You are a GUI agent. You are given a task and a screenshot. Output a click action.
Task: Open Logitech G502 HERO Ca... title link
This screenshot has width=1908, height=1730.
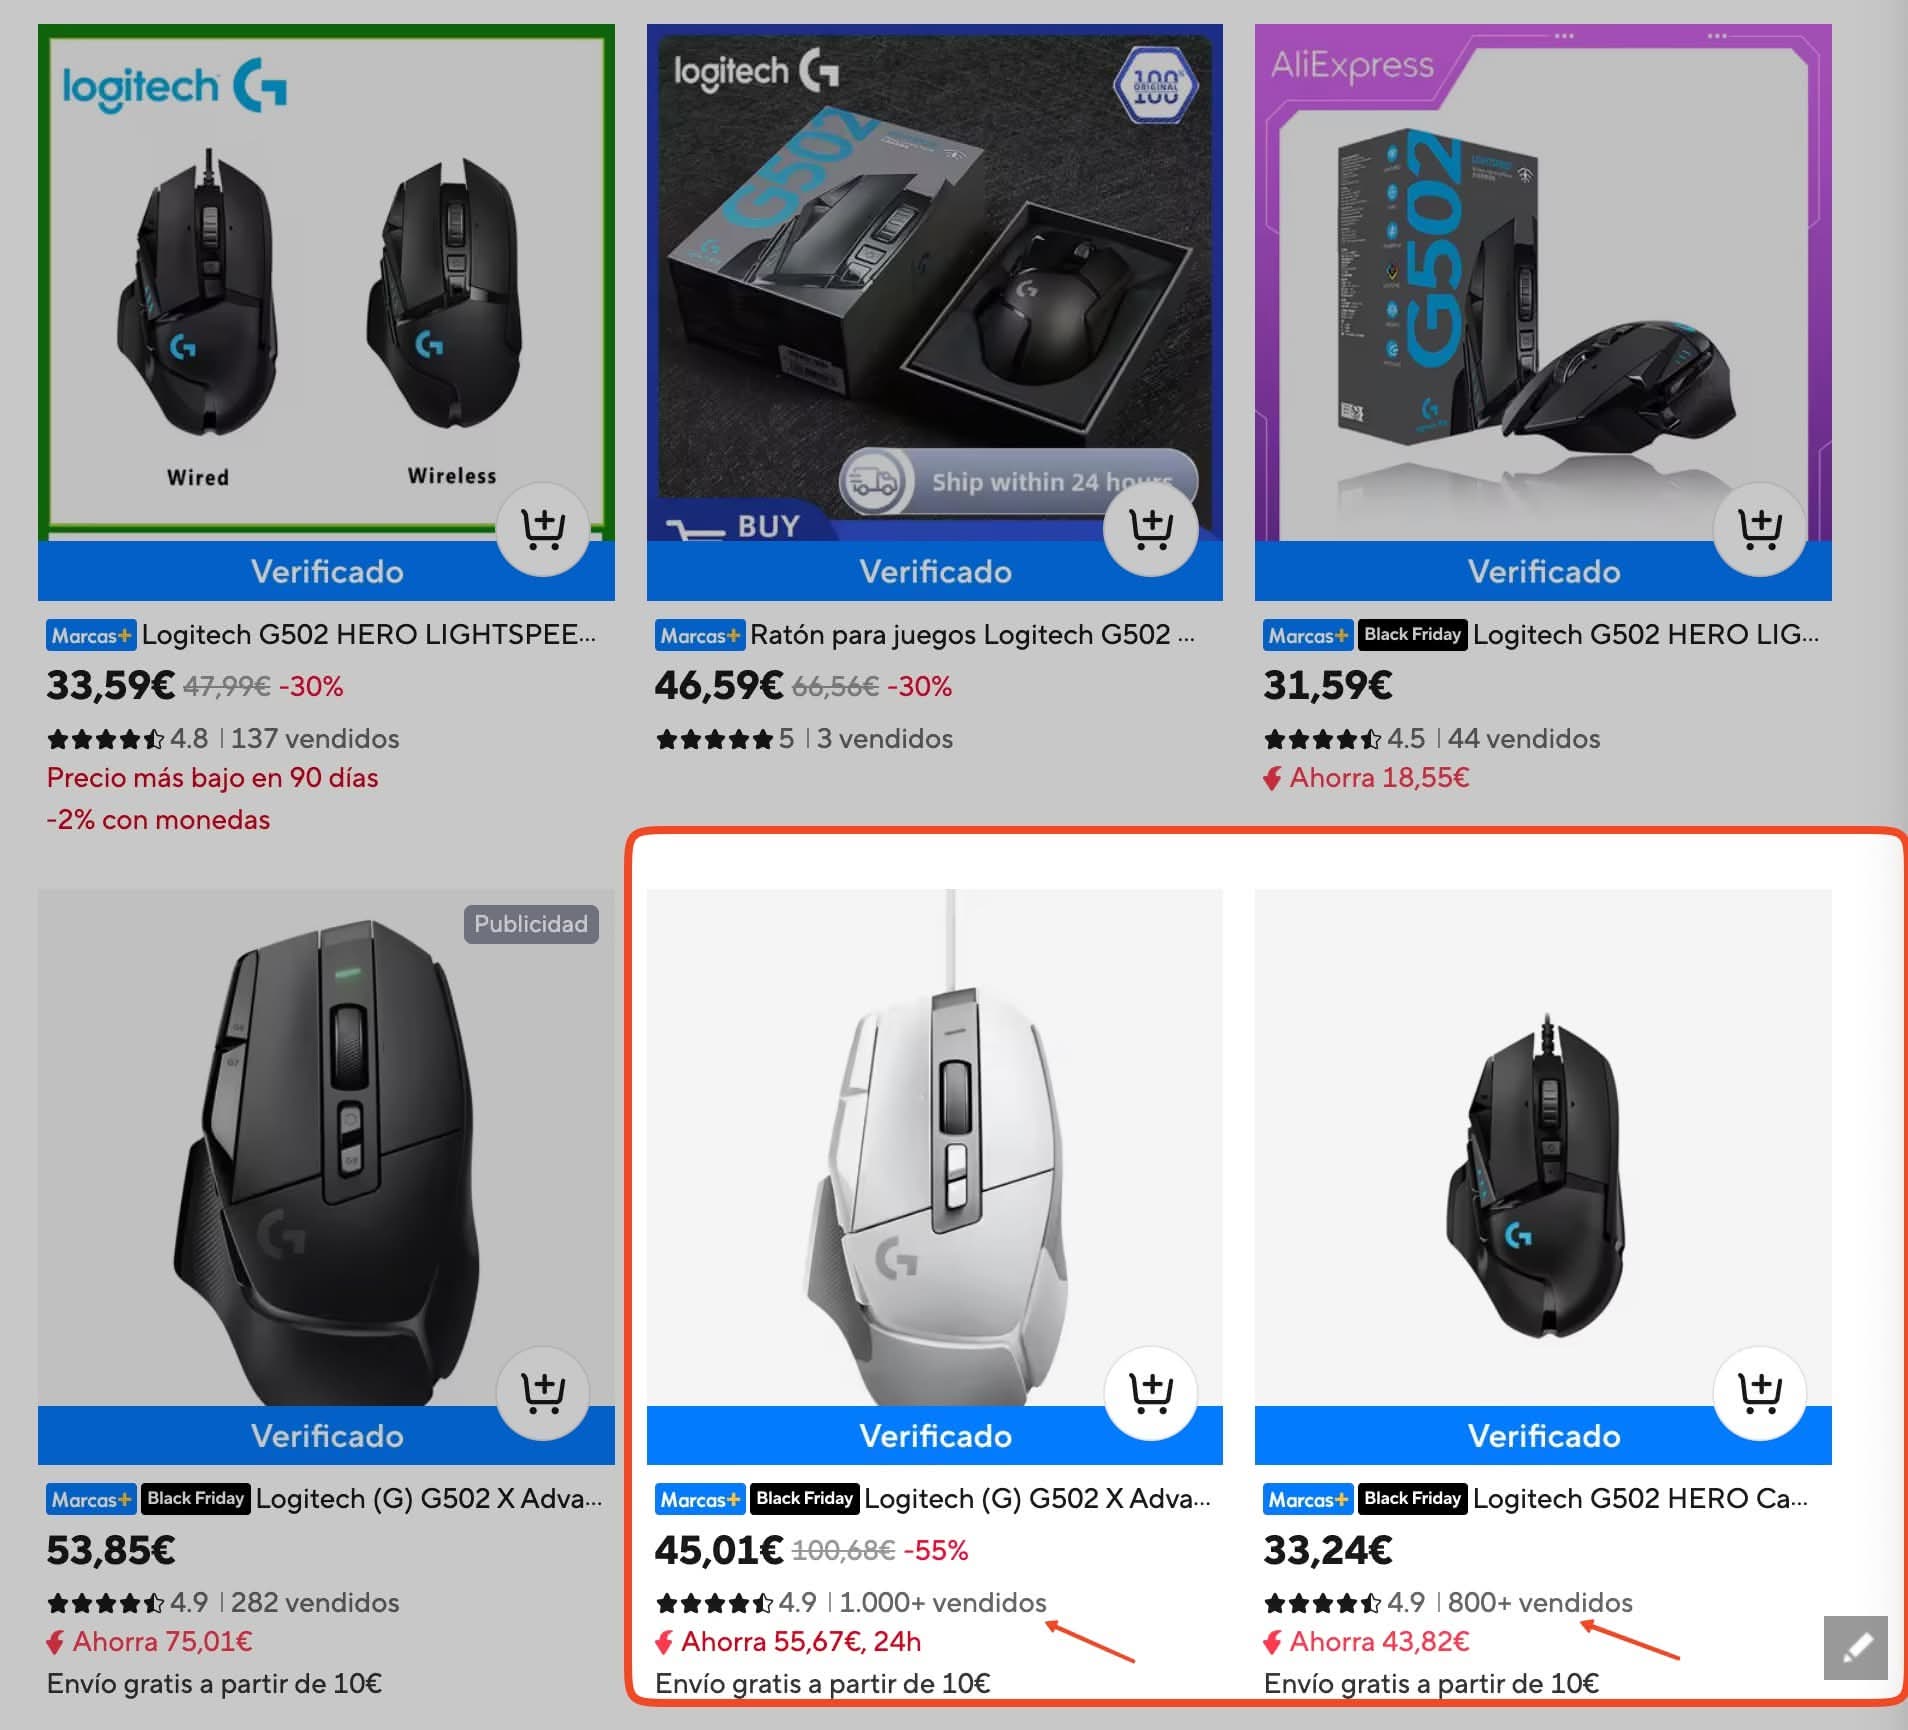[1640, 1498]
